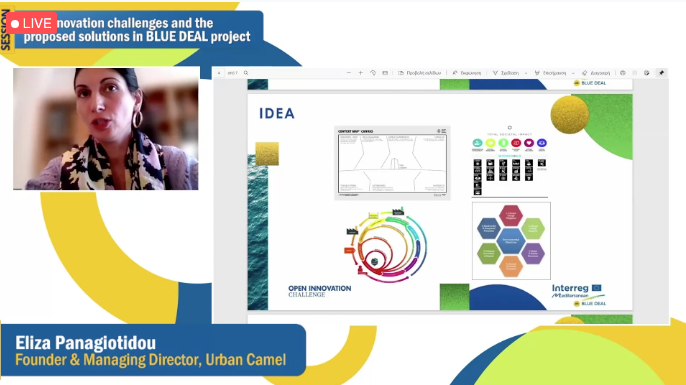Click the hexagon cluster diagram
The height and width of the screenshot is (385, 686).
[x=511, y=241]
